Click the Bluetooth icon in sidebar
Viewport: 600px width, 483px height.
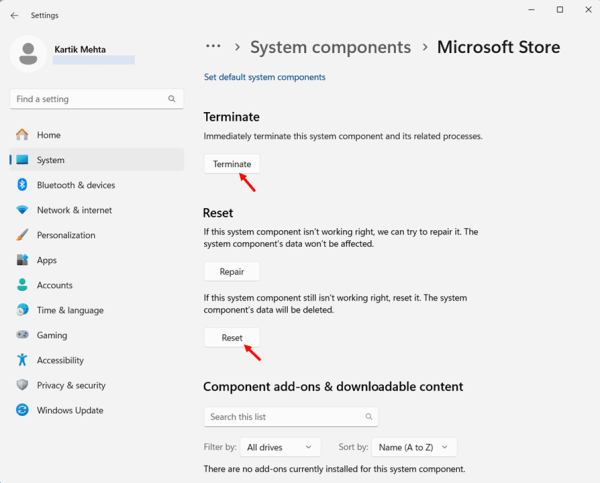22,185
